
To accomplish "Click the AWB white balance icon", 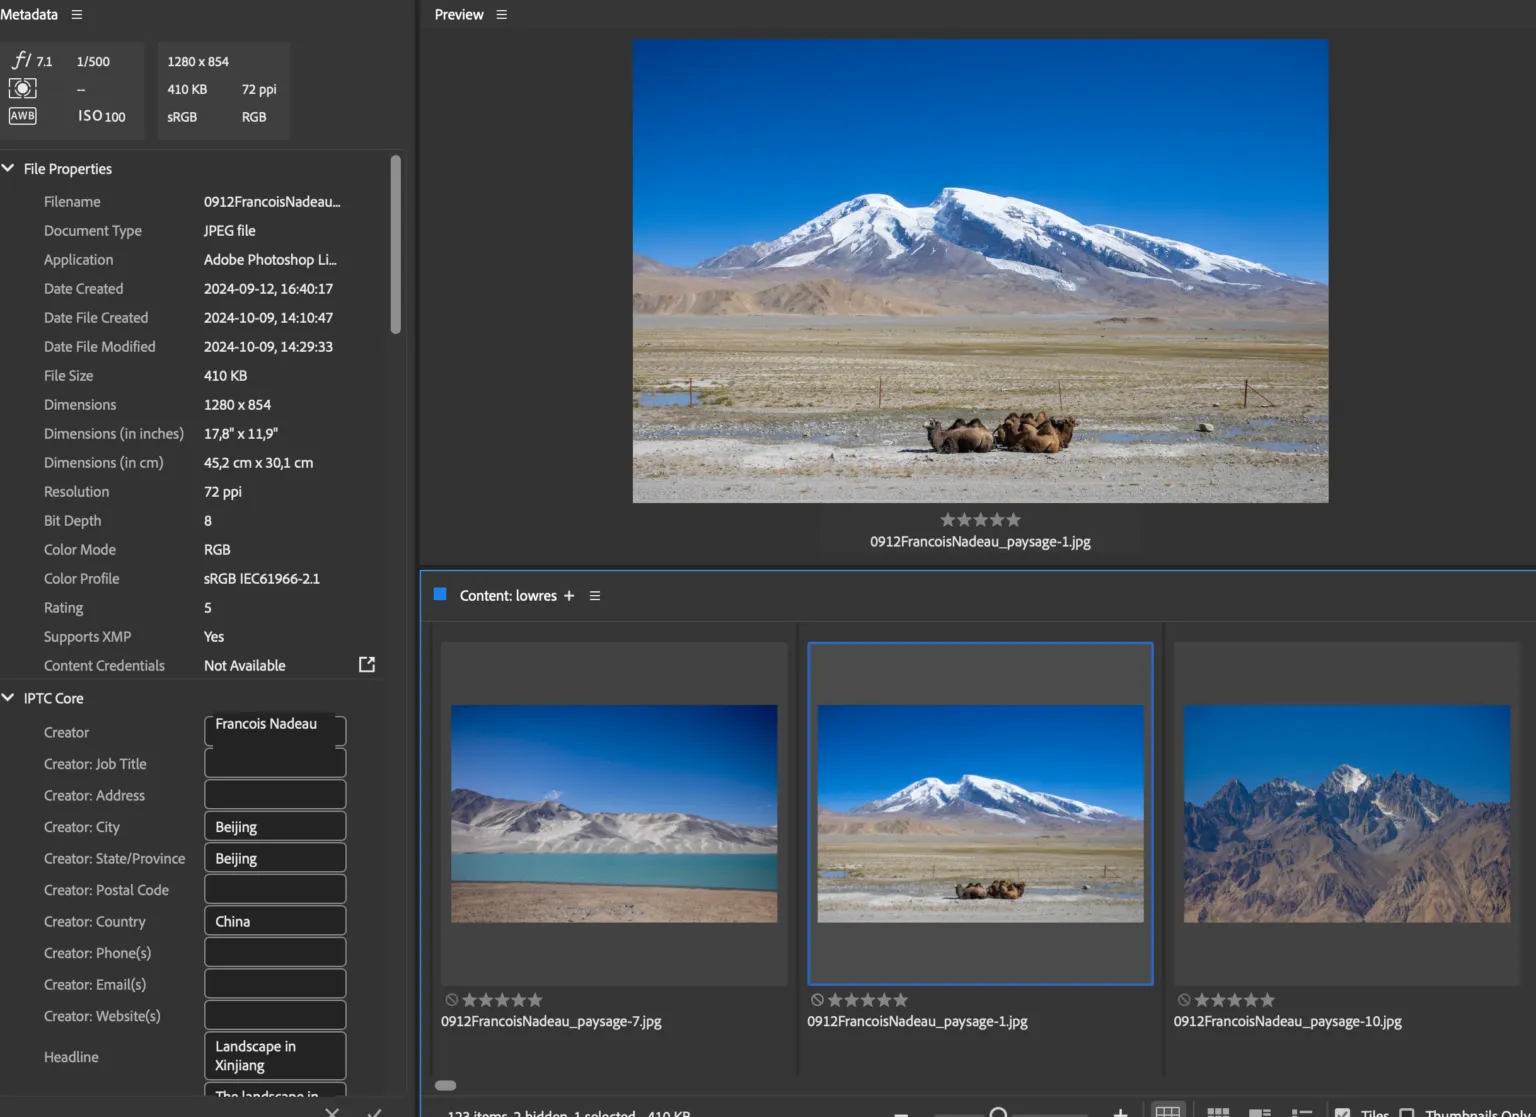I will click(x=22, y=116).
